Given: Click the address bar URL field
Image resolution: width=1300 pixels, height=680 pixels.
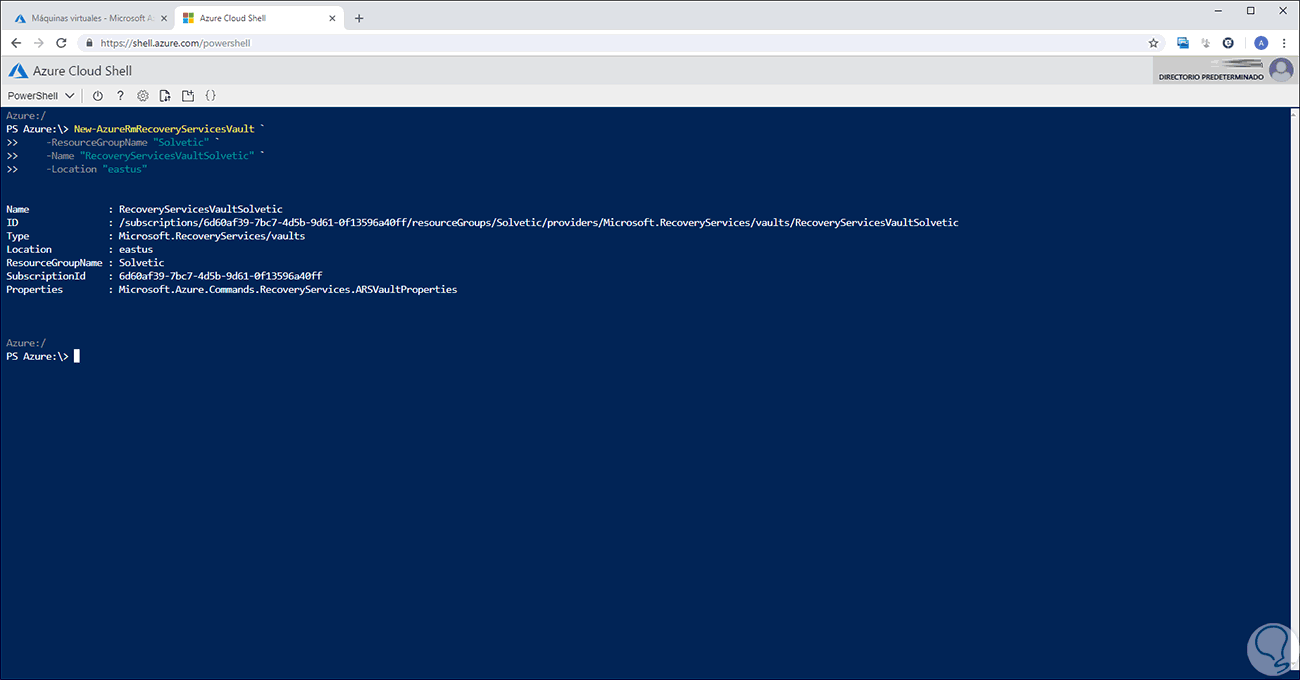Looking at the screenshot, I should (620, 43).
